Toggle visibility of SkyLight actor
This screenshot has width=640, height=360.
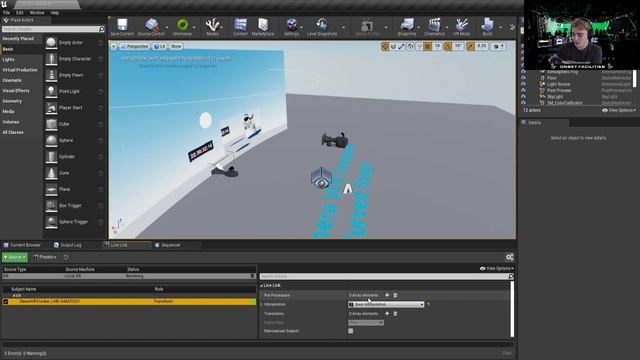point(523,97)
